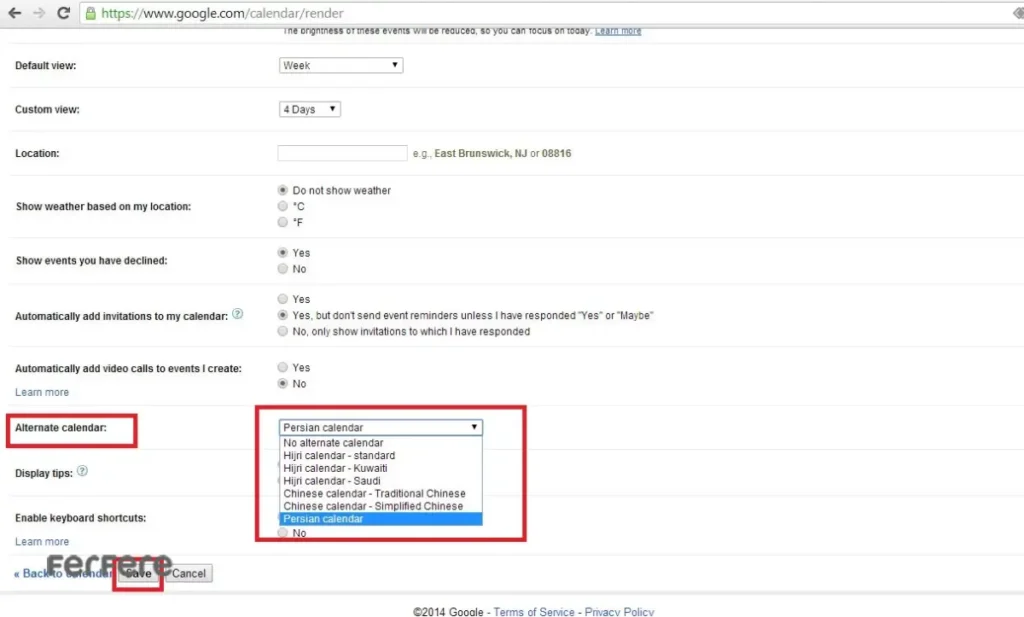This screenshot has height=617, width=1024.
Task: Expand the Custom view 4 Days dropdown
Action: (x=310, y=110)
